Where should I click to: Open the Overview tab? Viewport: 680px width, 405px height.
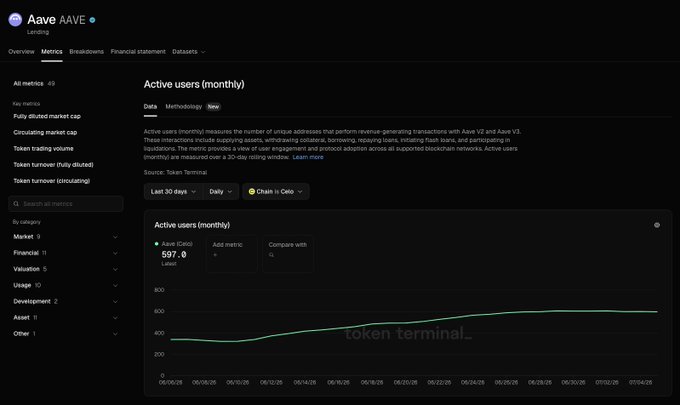click(21, 52)
